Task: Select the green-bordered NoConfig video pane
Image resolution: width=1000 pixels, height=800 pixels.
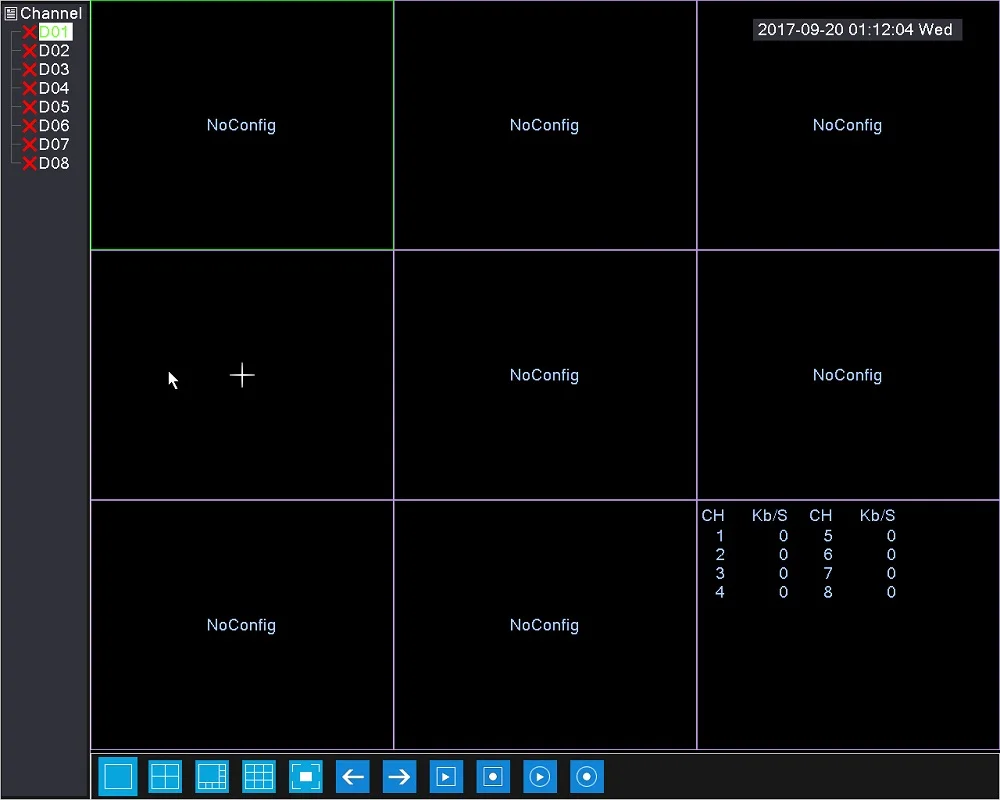Action: [242, 125]
